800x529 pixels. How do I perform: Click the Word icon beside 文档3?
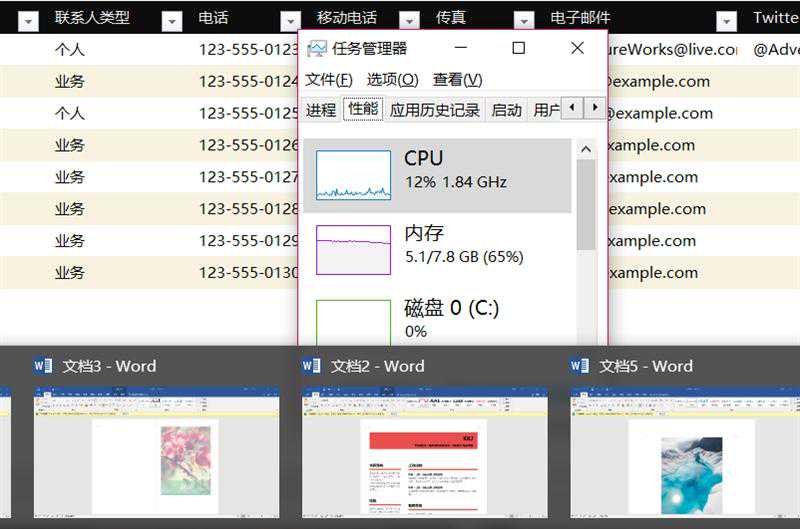coord(44,366)
